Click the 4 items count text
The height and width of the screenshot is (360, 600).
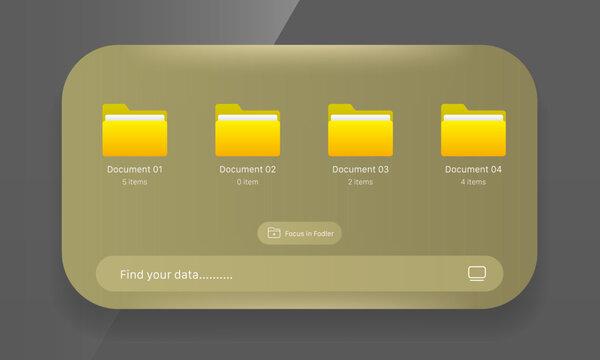(x=473, y=182)
